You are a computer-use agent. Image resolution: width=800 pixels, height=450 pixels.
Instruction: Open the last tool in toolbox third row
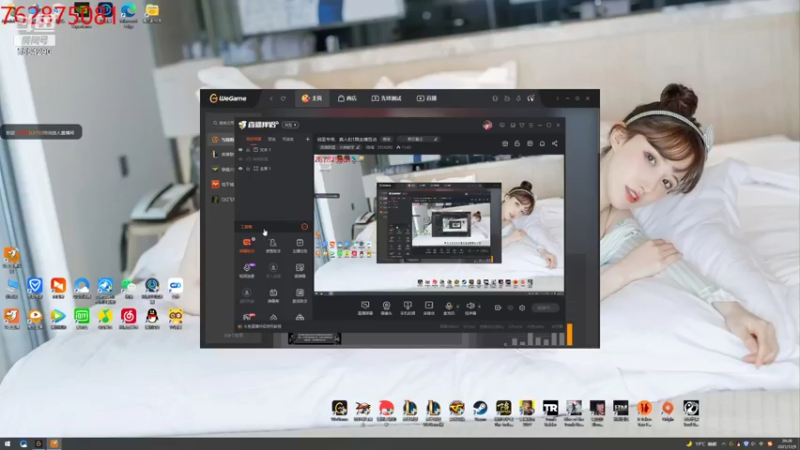[x=299, y=295]
